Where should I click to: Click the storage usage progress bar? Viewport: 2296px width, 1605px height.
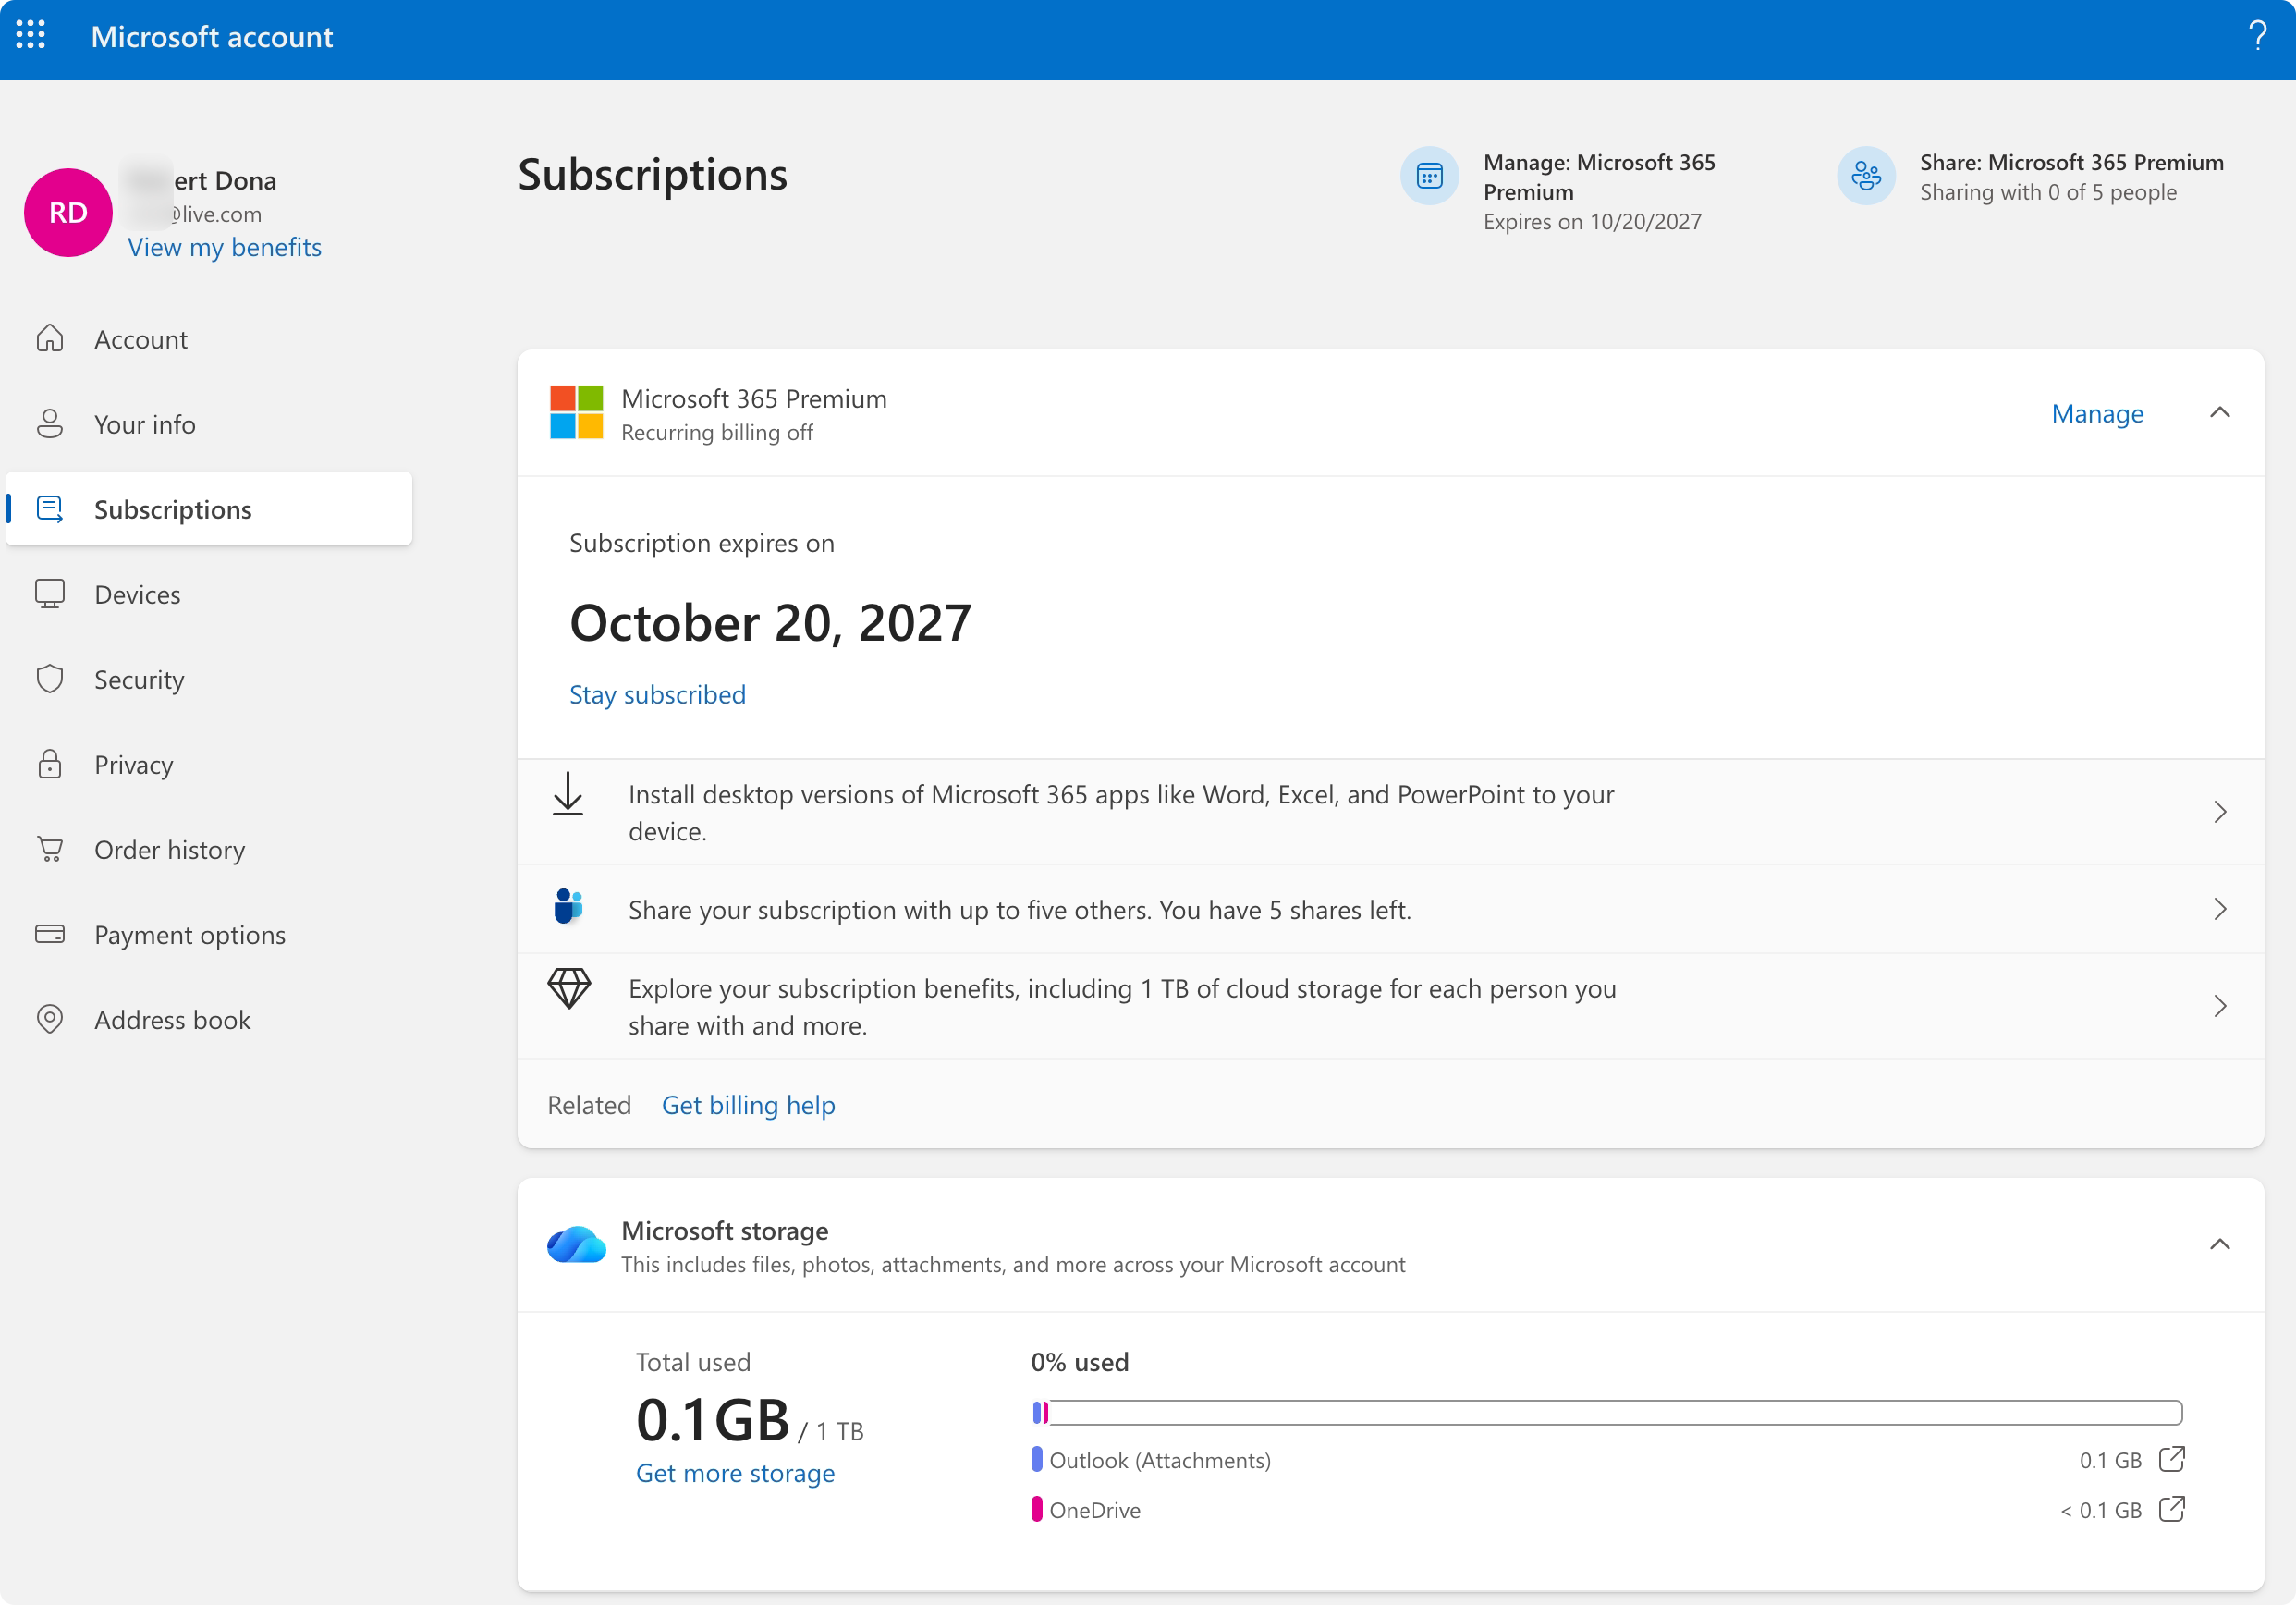pos(1606,1412)
